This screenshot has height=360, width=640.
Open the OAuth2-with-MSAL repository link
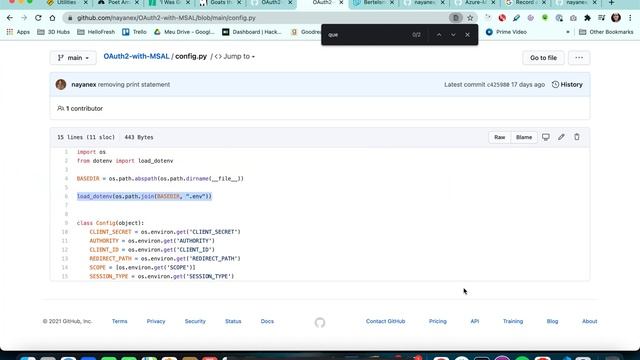click(x=136, y=56)
